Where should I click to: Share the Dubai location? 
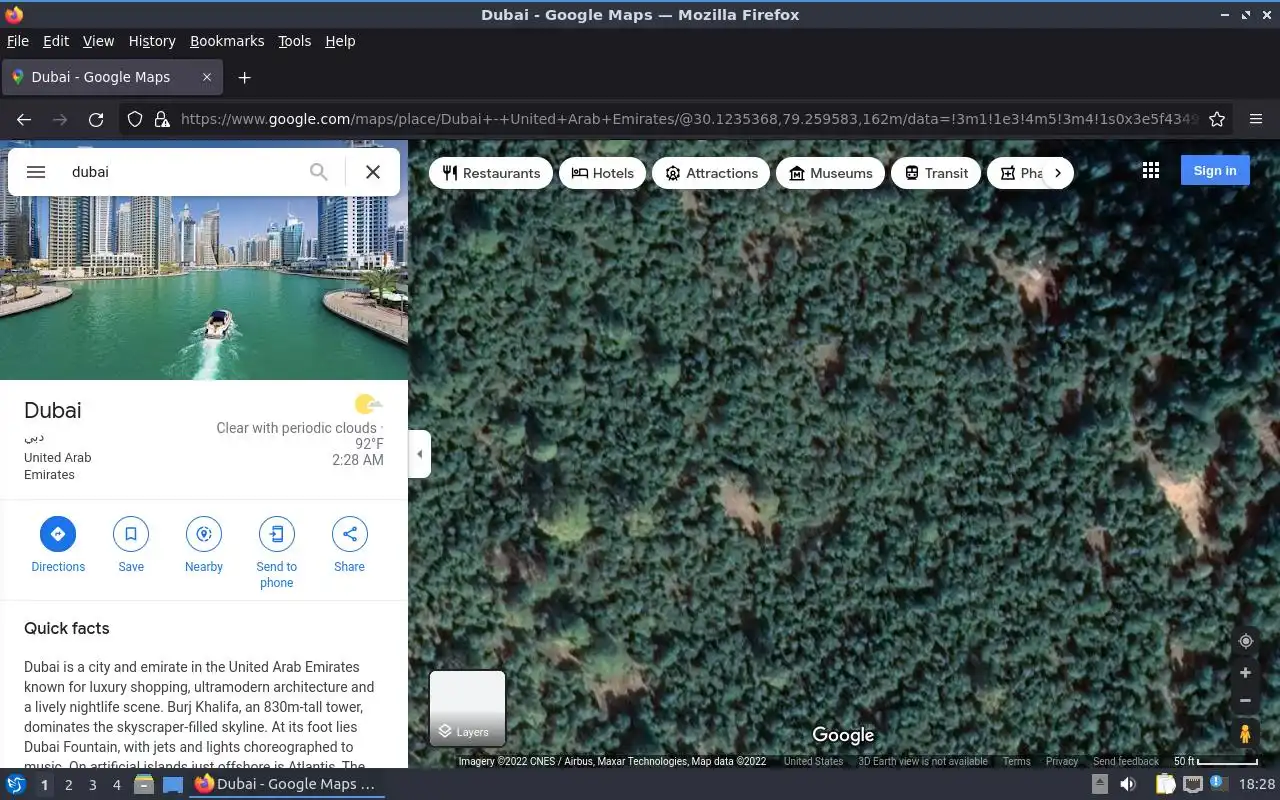coord(350,545)
